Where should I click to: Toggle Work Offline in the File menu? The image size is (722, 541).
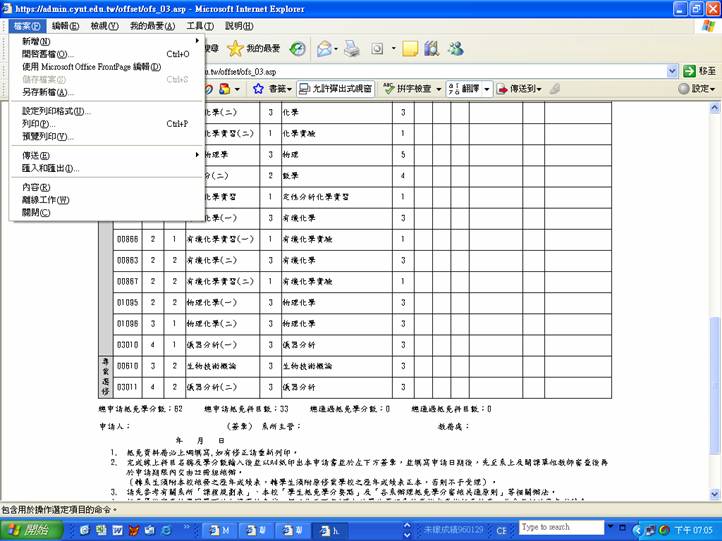46,200
